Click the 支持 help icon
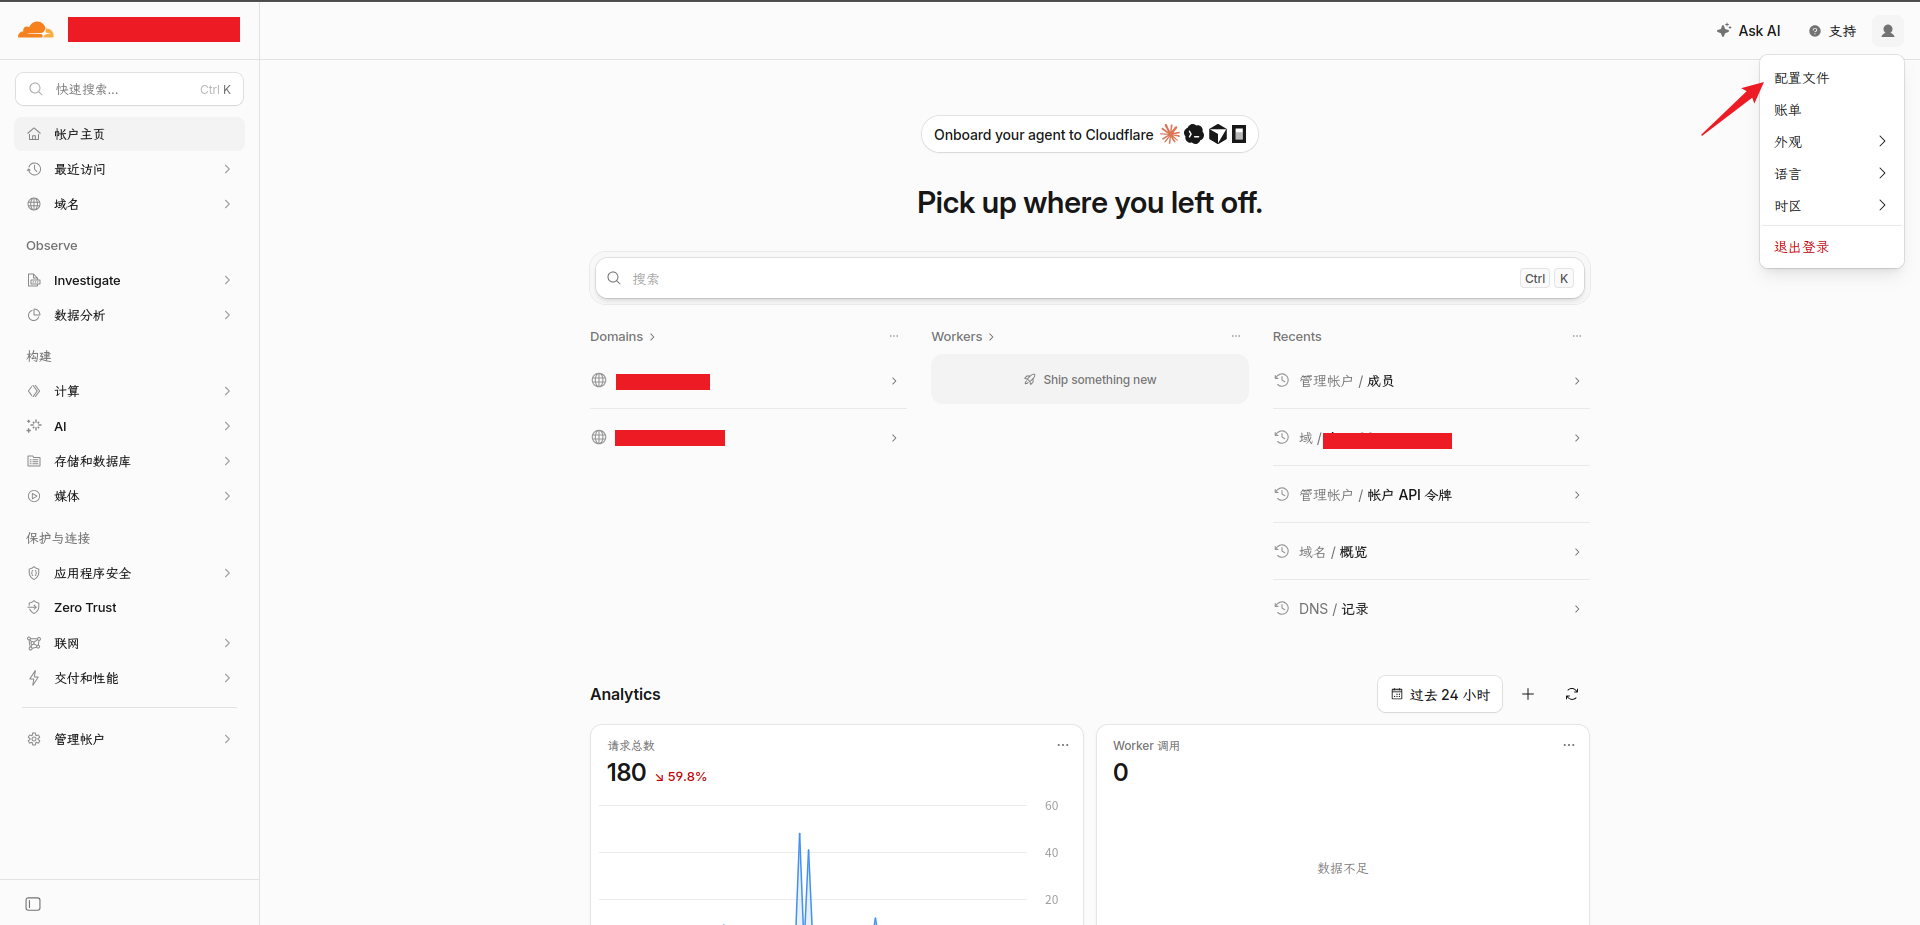This screenshot has width=1920, height=925. (x=1815, y=31)
